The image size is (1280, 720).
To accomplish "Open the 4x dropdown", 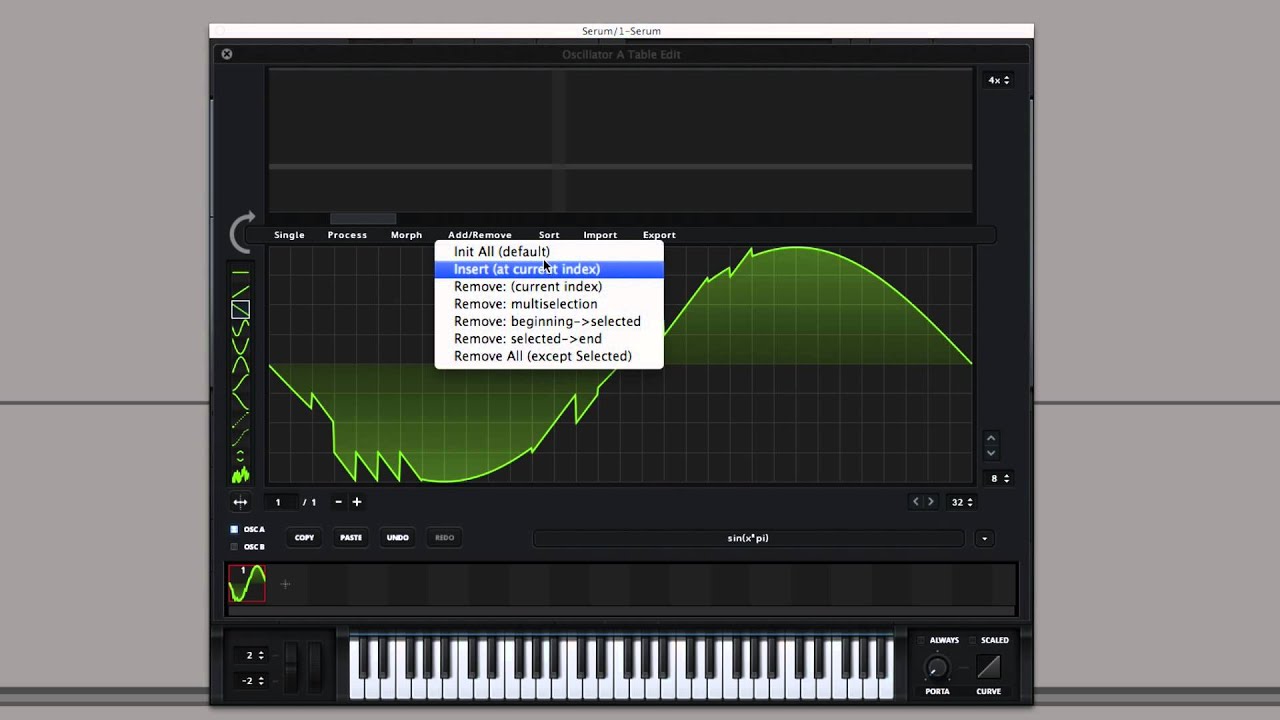I will [998, 80].
